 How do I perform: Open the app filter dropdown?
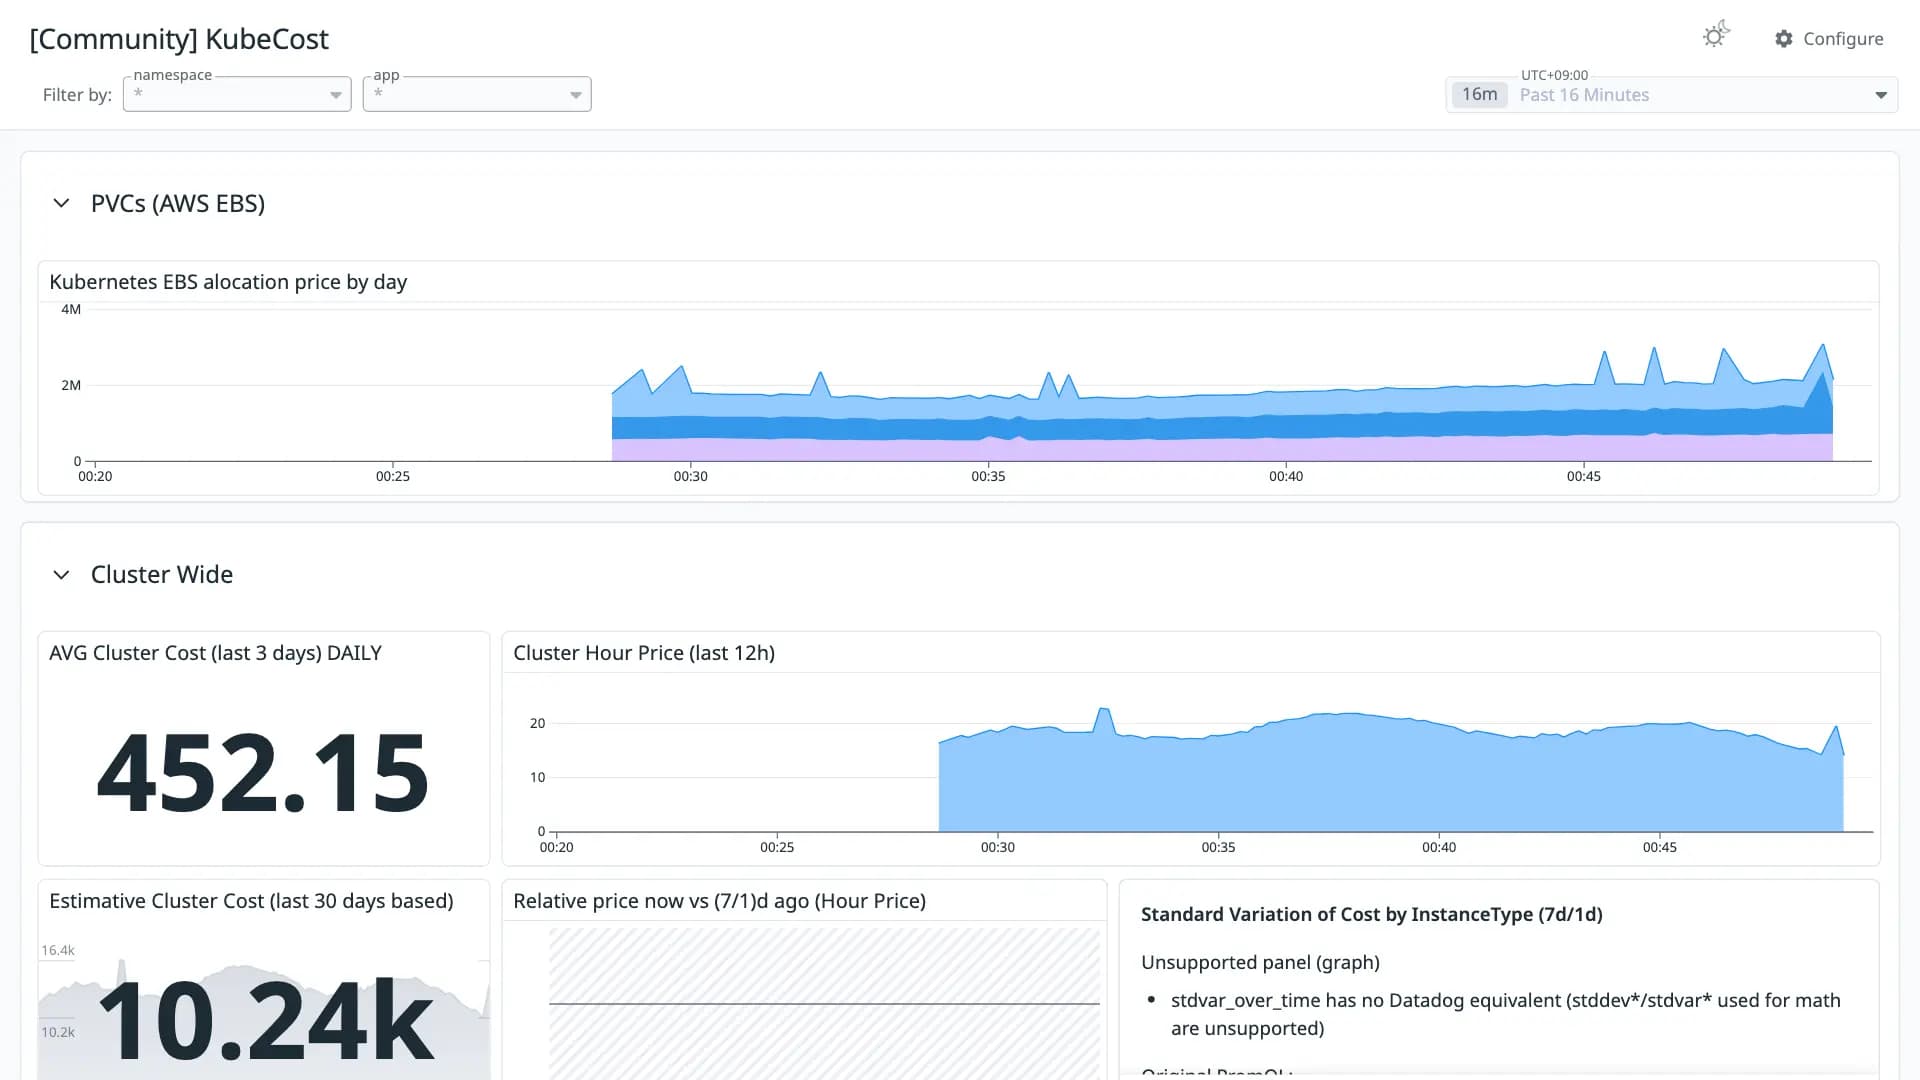pos(477,94)
